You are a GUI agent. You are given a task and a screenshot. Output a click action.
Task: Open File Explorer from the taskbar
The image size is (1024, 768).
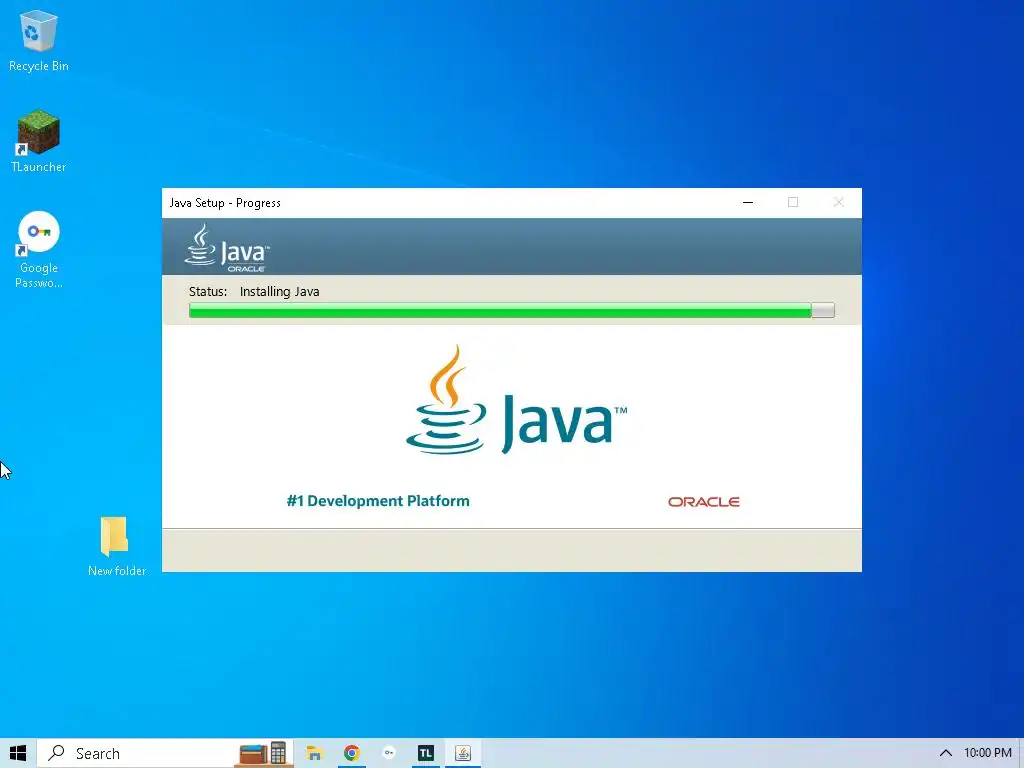[x=314, y=753]
